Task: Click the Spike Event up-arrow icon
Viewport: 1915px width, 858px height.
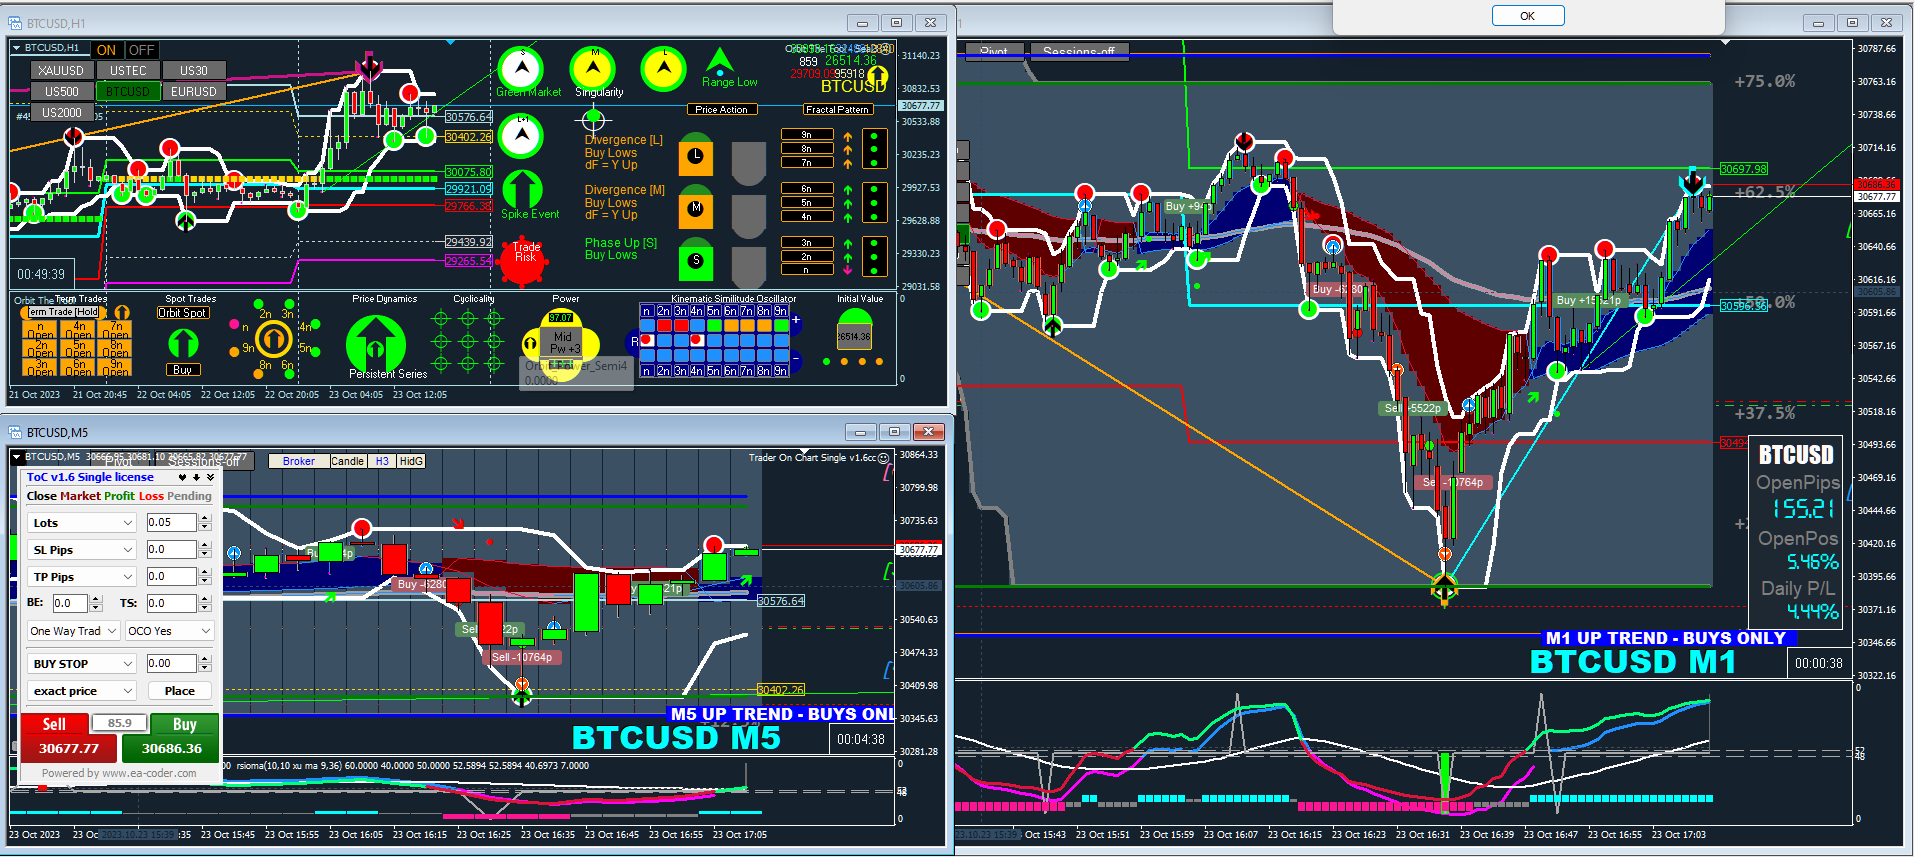Action: [x=522, y=189]
